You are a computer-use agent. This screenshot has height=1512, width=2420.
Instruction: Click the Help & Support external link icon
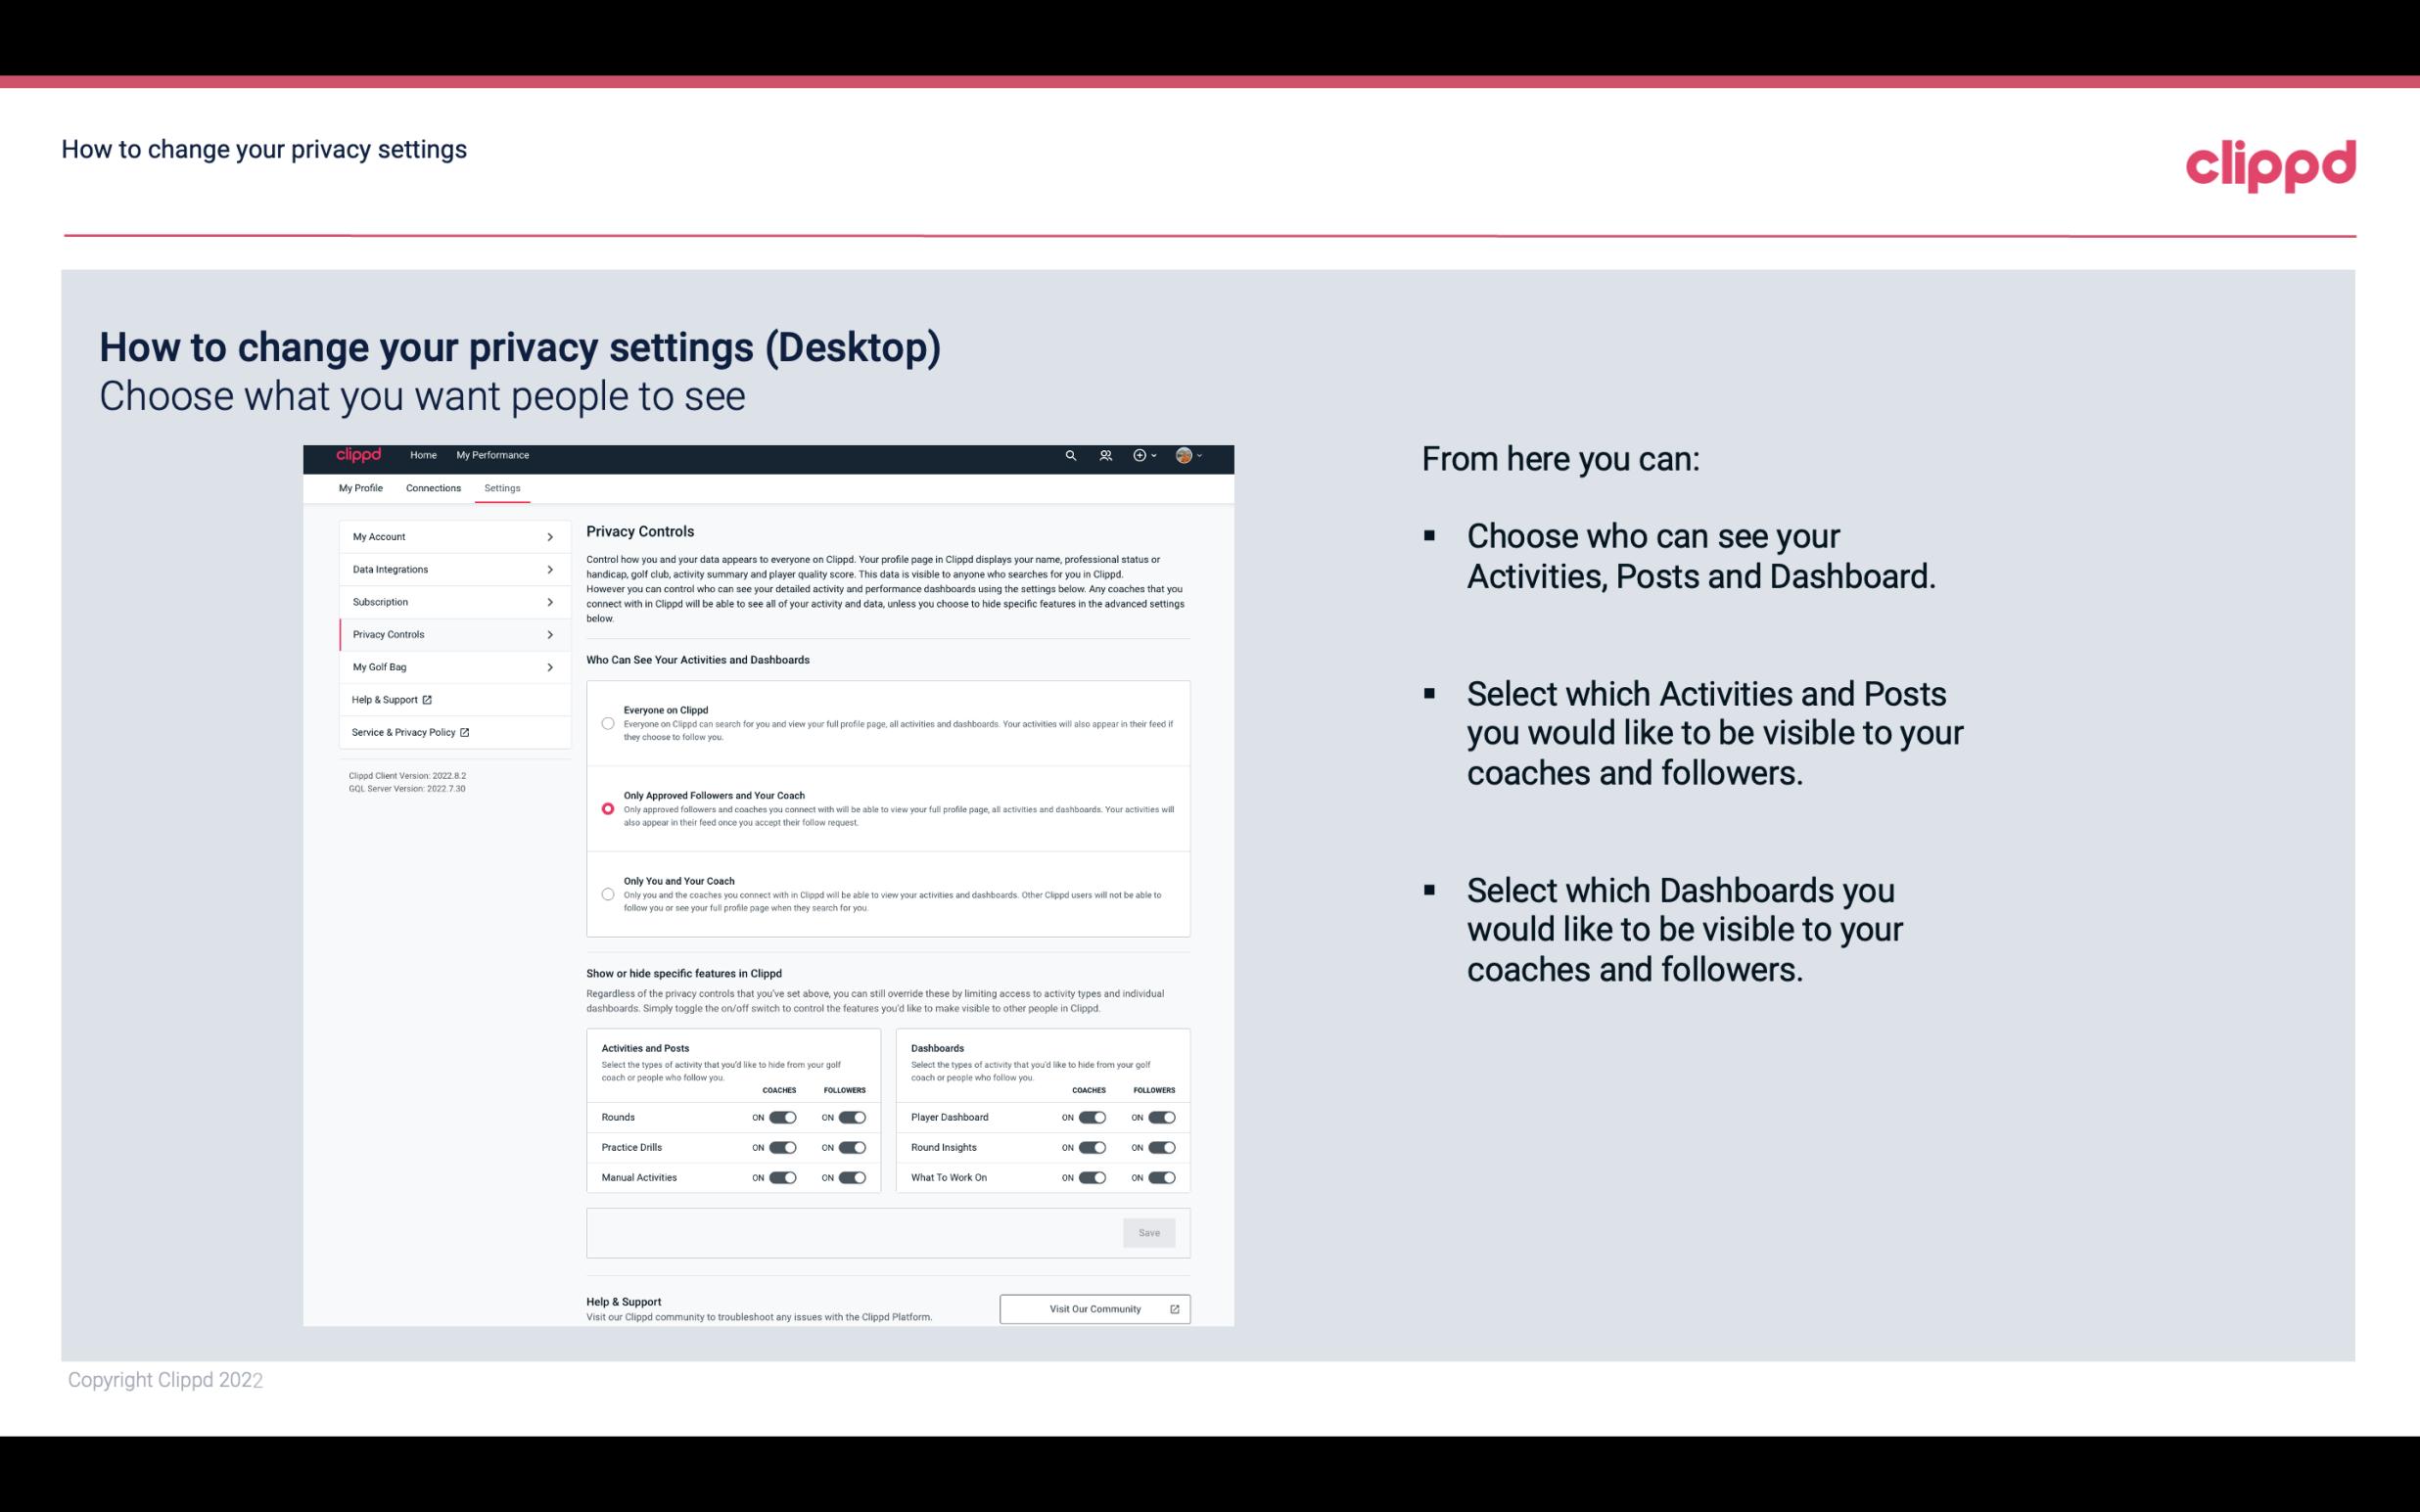click(x=427, y=699)
